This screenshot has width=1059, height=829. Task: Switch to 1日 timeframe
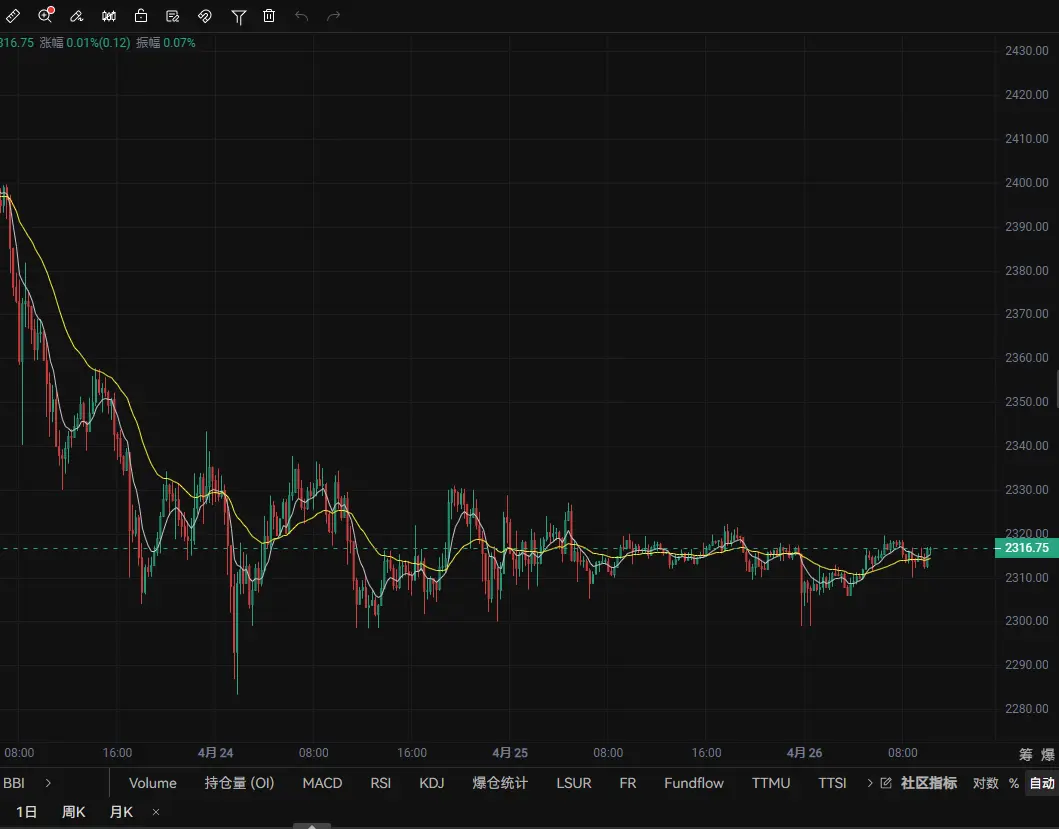(26, 812)
